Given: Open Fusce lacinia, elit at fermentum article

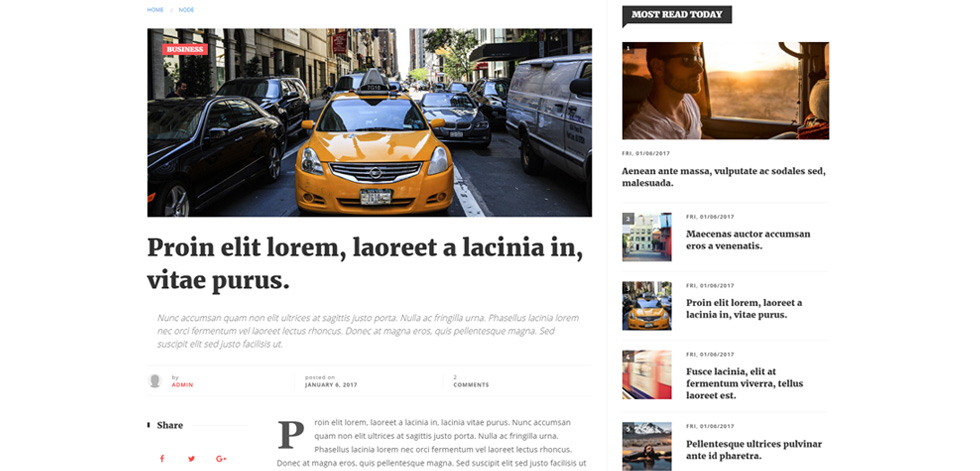Looking at the screenshot, I should coord(744,383).
